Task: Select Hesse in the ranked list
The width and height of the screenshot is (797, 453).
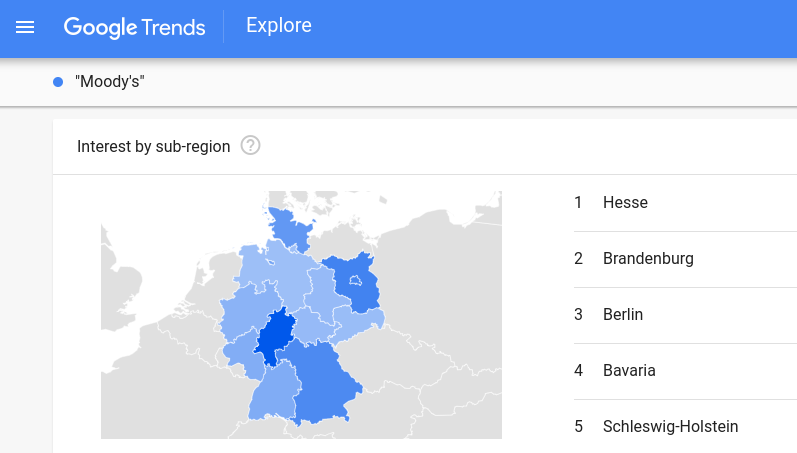Action: point(625,203)
